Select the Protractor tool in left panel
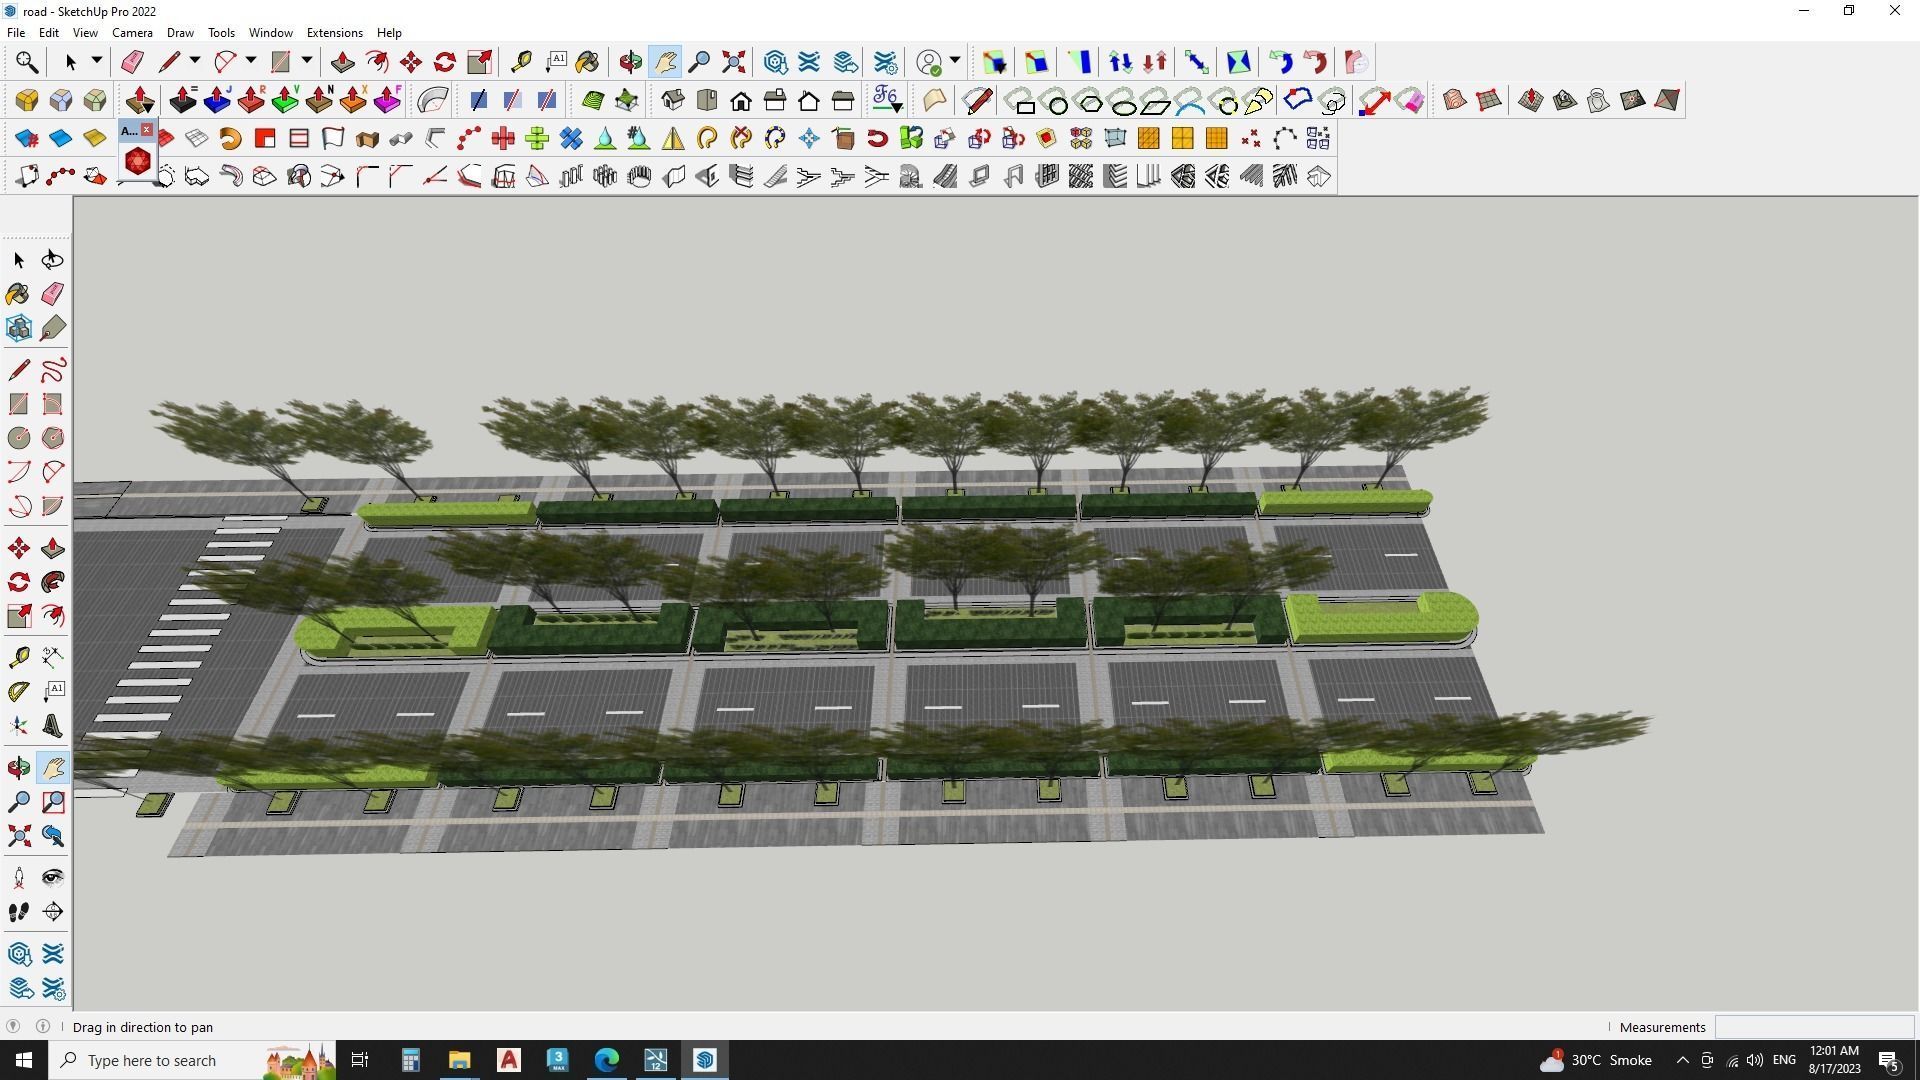 coord(19,691)
